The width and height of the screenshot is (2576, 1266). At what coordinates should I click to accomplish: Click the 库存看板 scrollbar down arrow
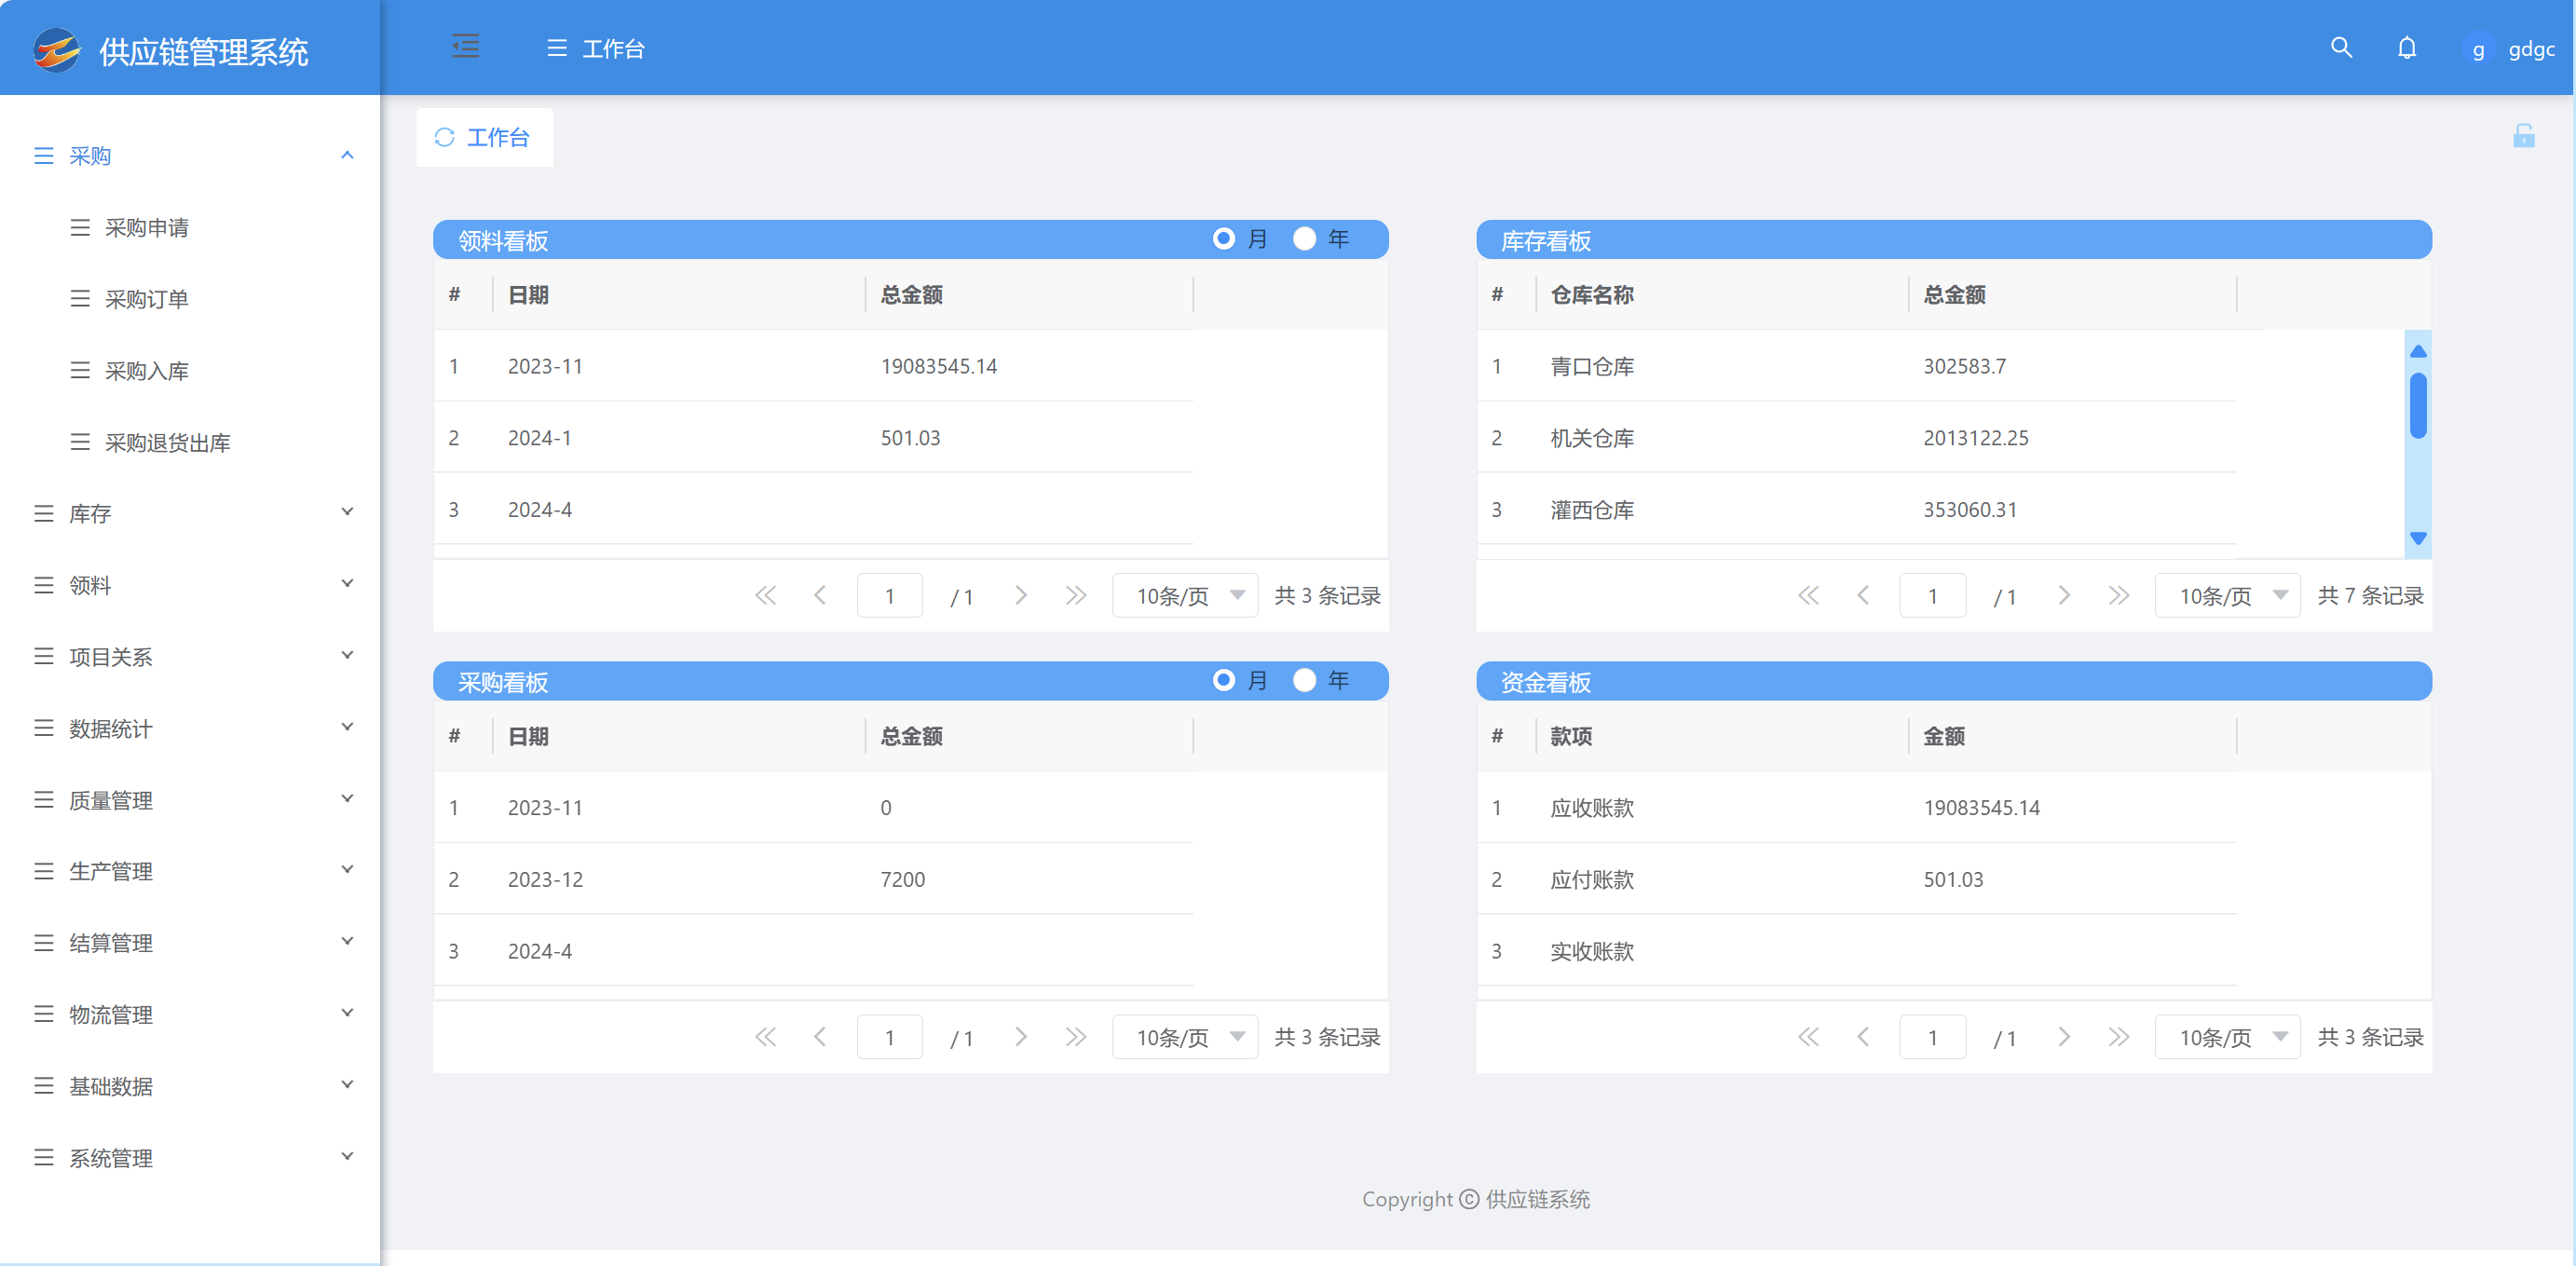pos(2418,538)
